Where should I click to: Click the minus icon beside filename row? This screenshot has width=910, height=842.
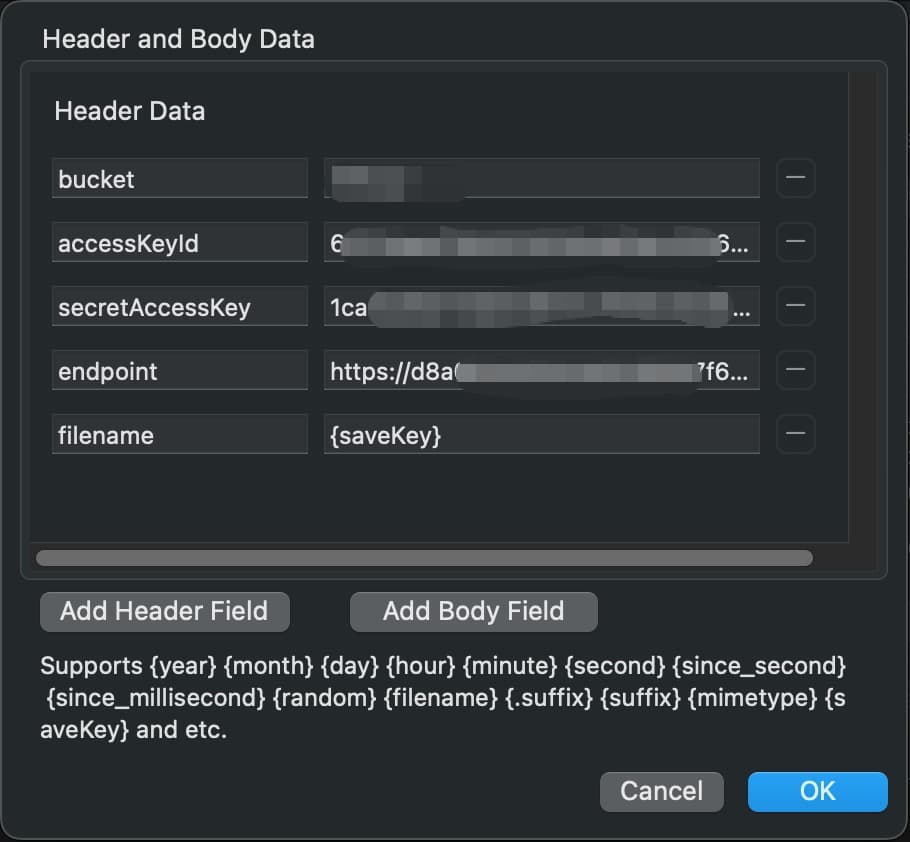795,434
